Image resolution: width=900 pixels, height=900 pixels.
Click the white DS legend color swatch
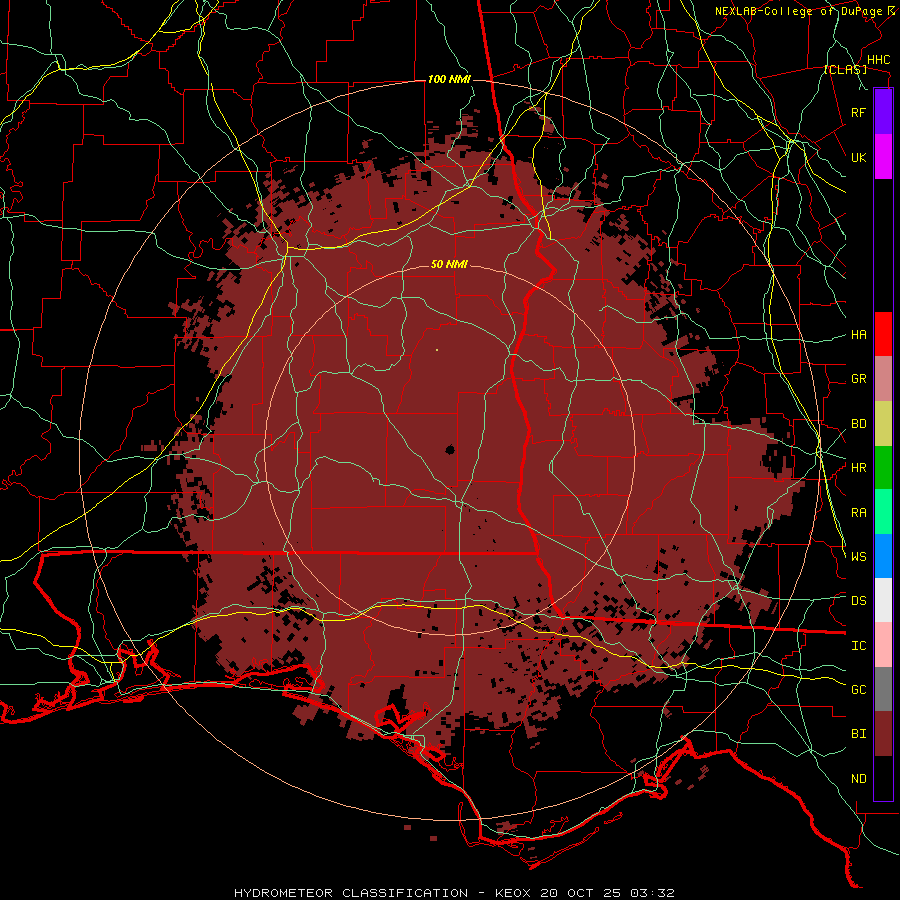883,600
